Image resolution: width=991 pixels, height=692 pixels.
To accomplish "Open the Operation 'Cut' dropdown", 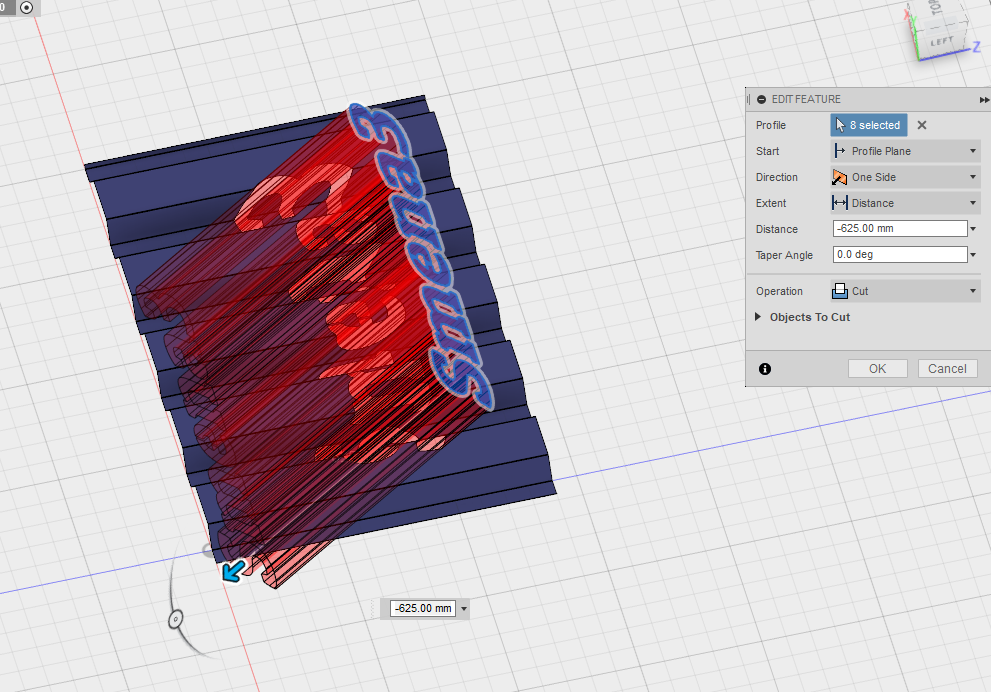I will click(905, 291).
